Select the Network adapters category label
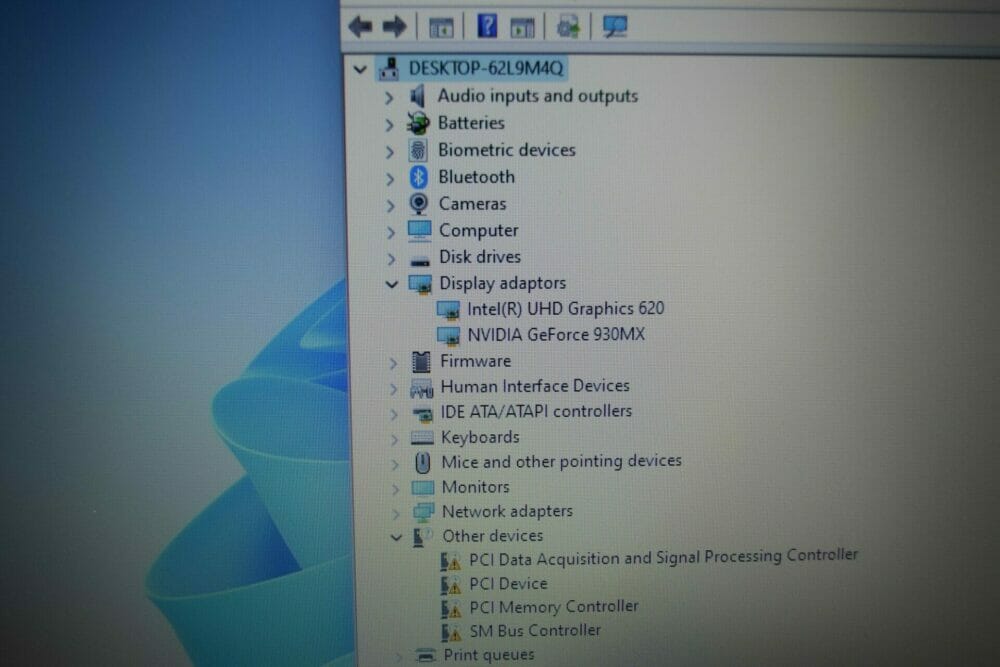Screen dimensions: 1000x667 [x=508, y=511]
